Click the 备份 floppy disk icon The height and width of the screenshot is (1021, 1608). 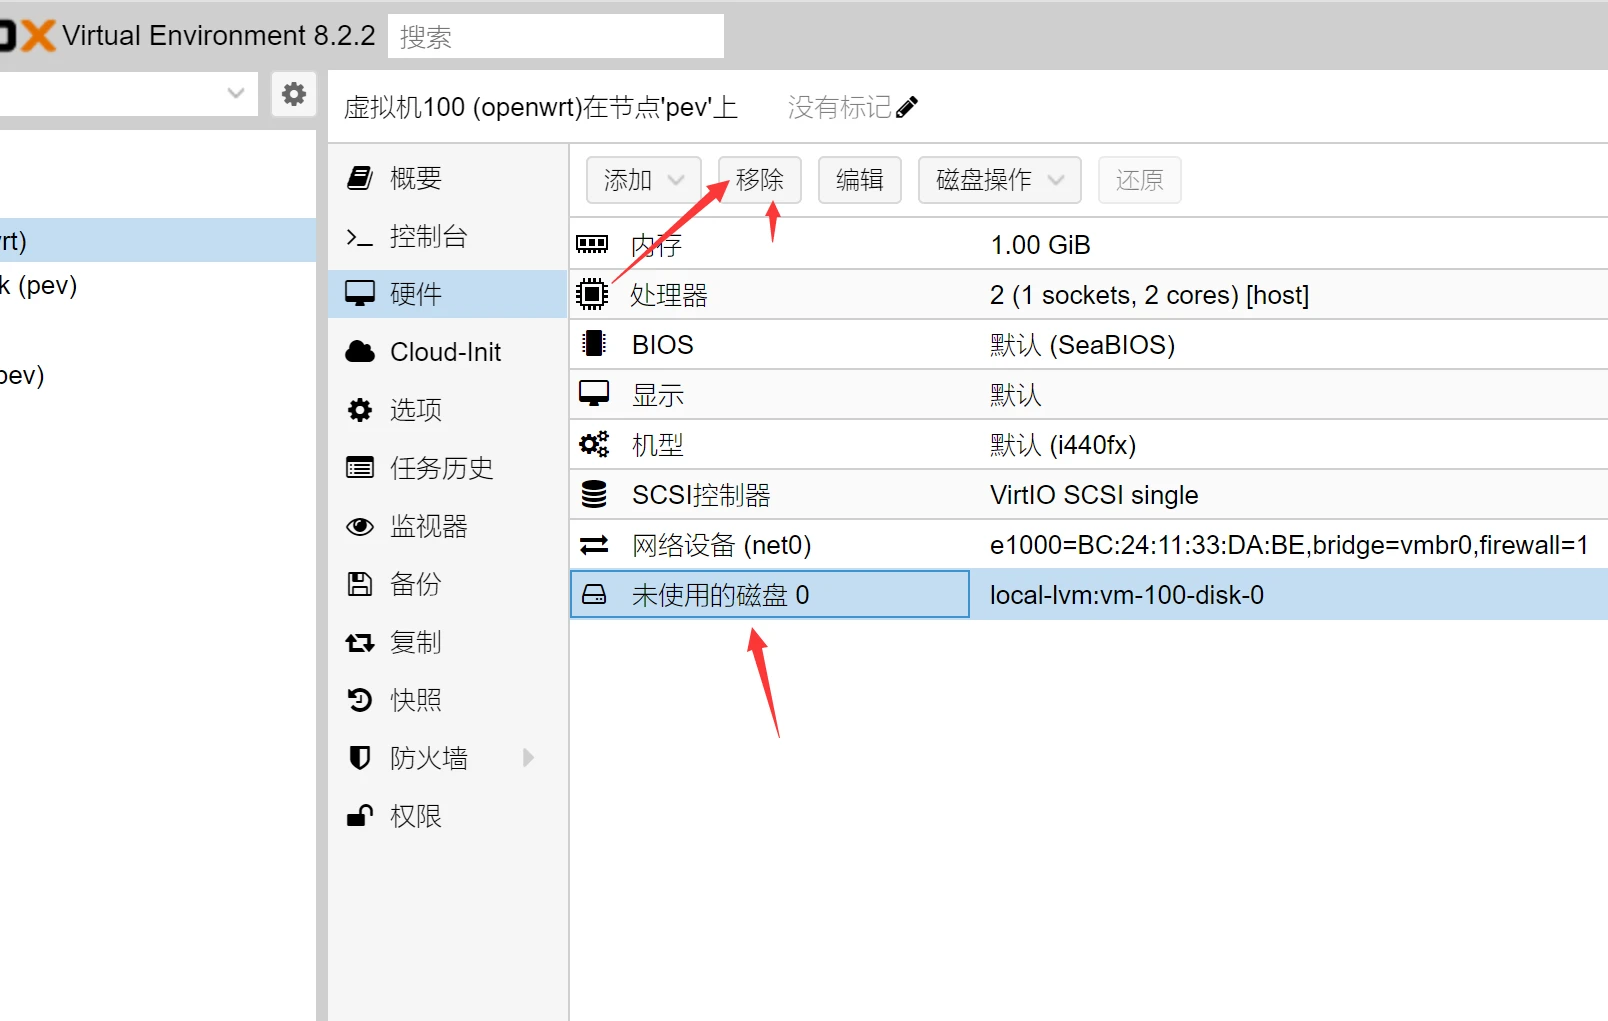tap(360, 584)
